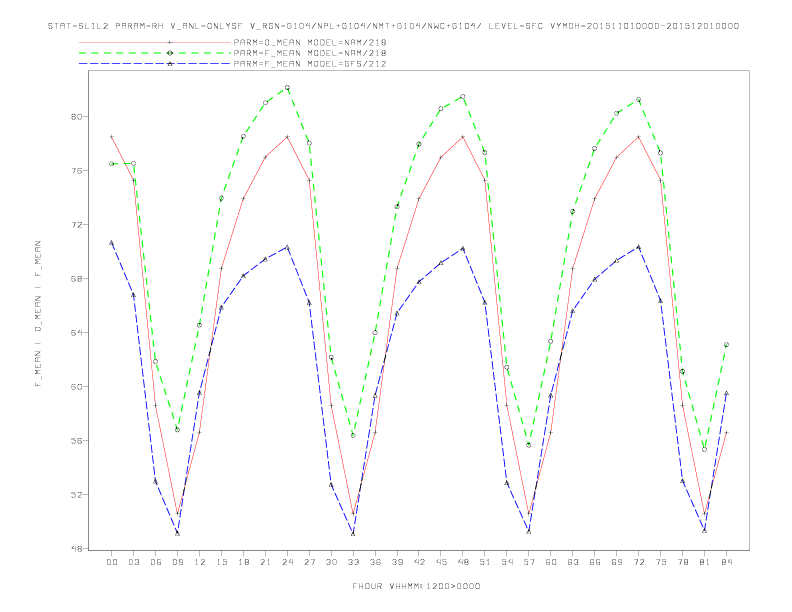Click the red solid line sample in legend
Viewport: 792px width, 612px height.
pos(155,42)
